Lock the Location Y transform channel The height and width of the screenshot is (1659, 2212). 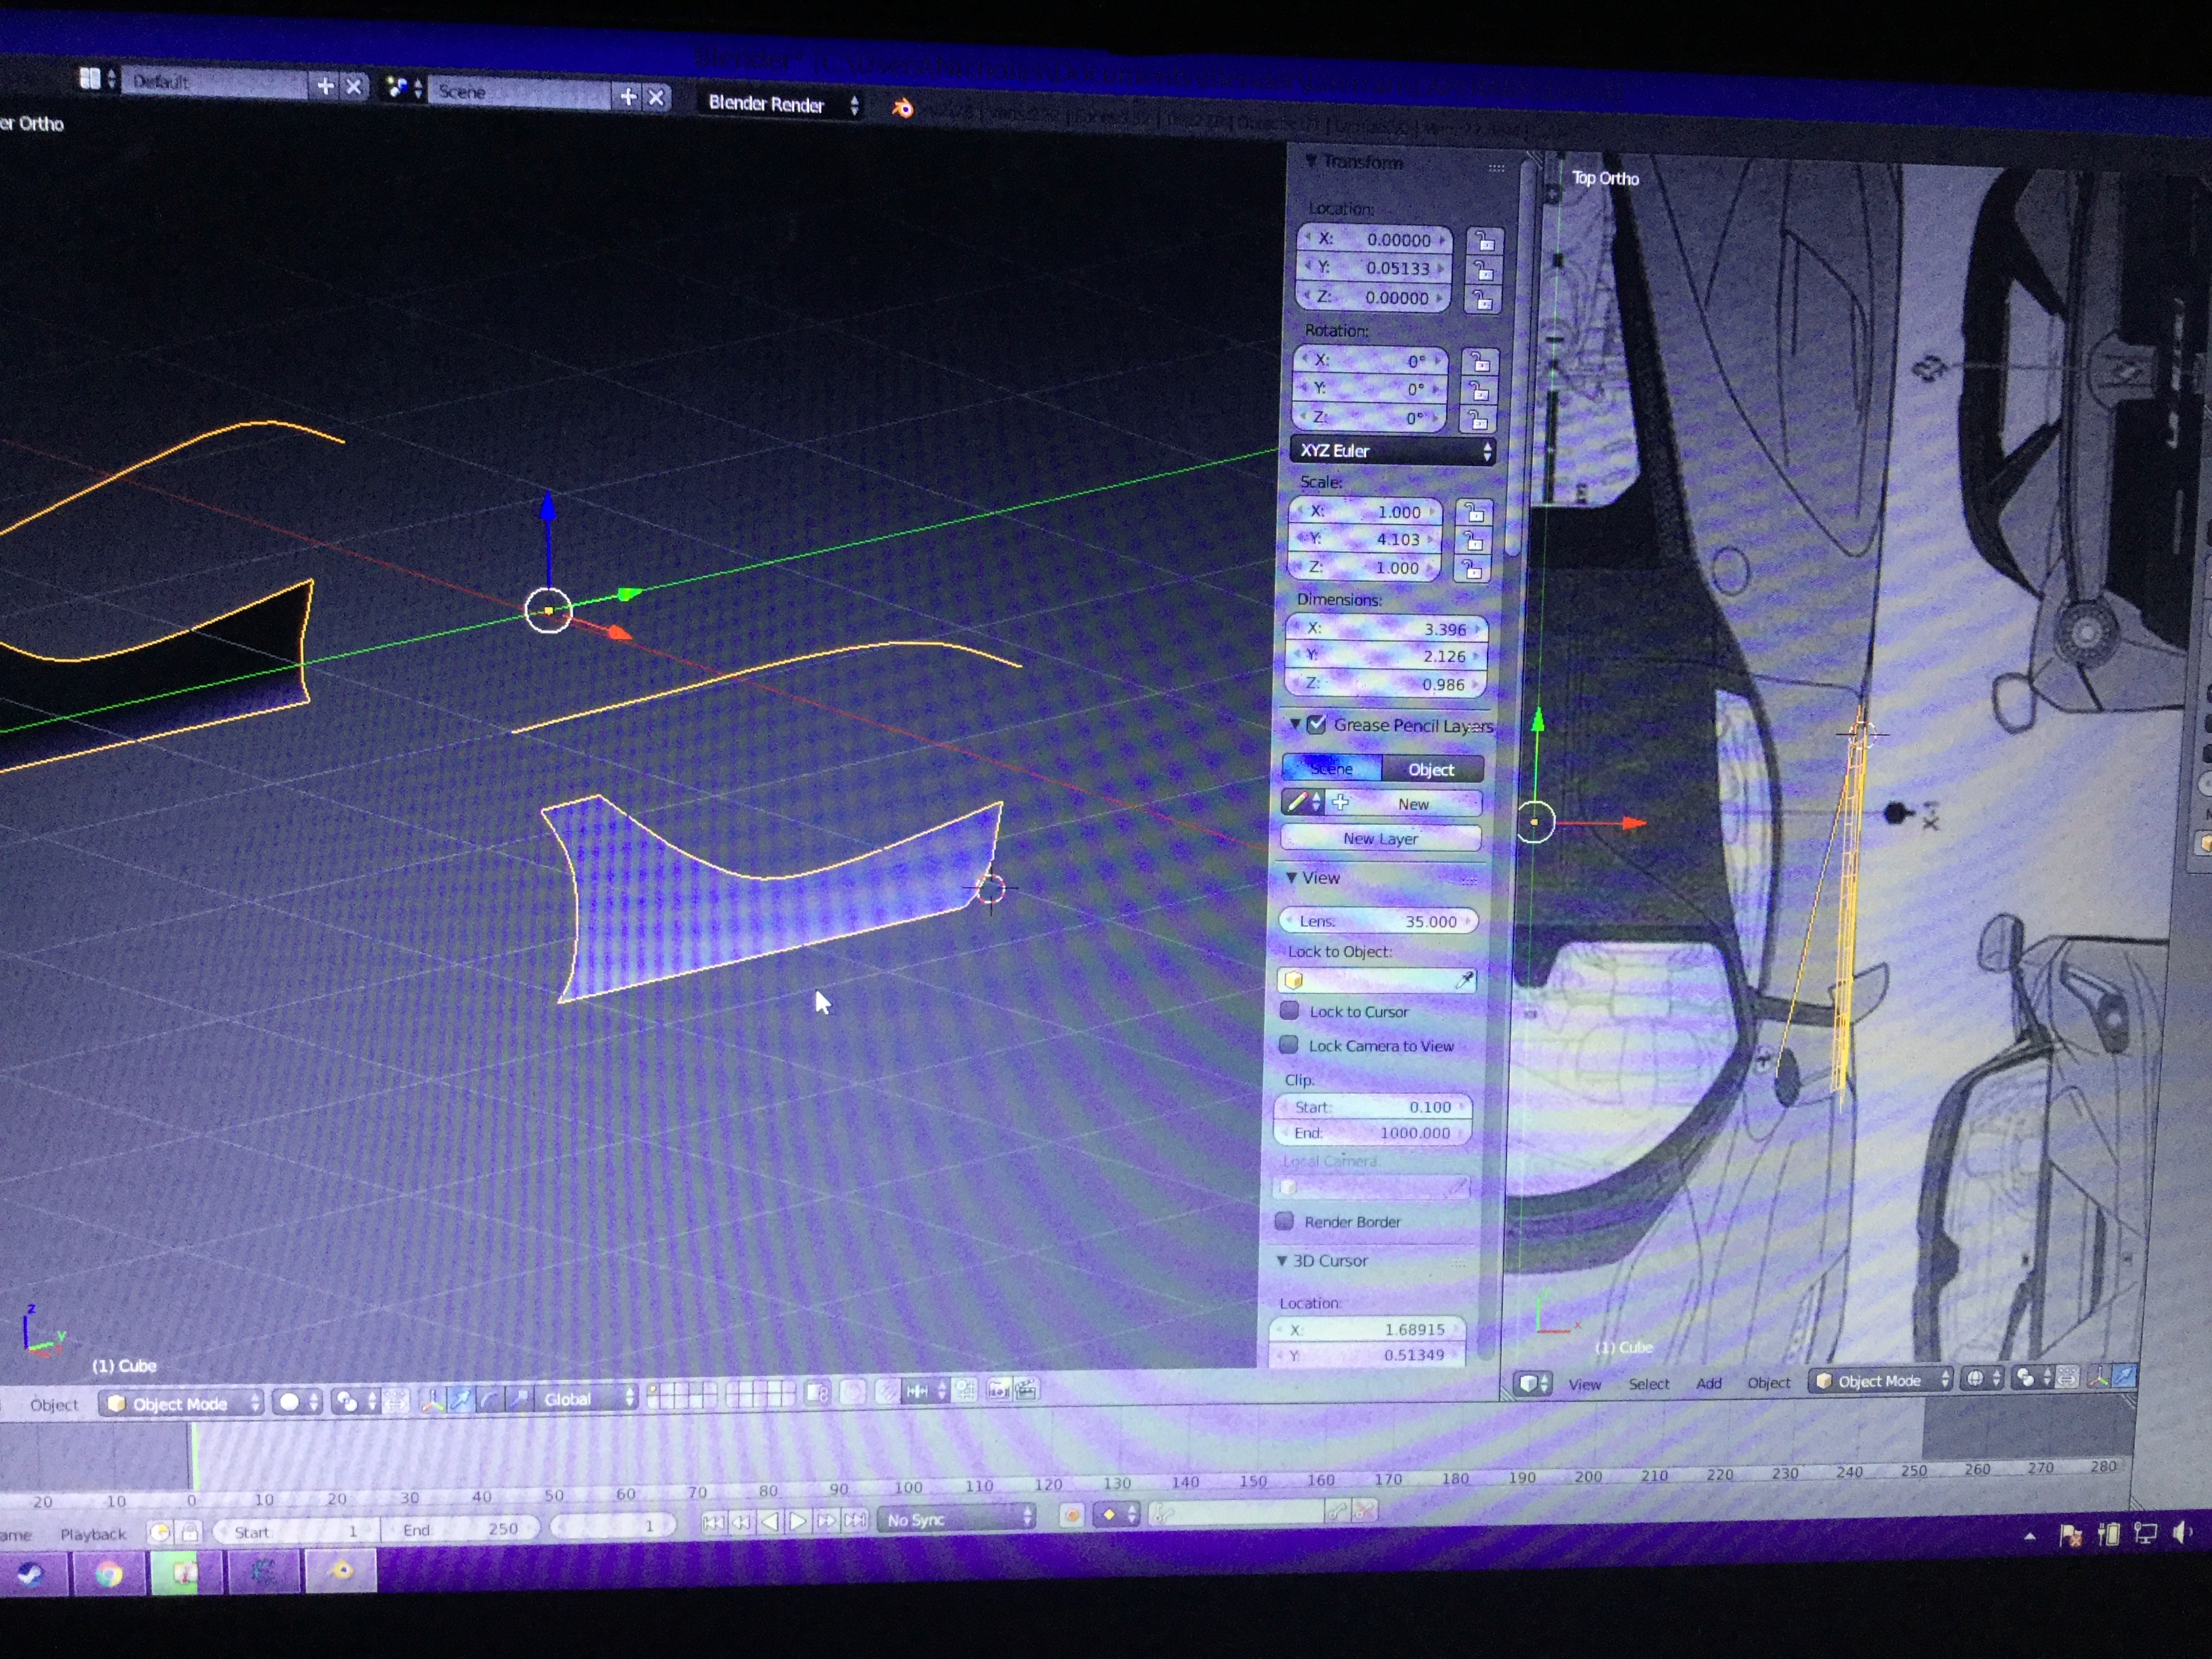tap(1484, 270)
